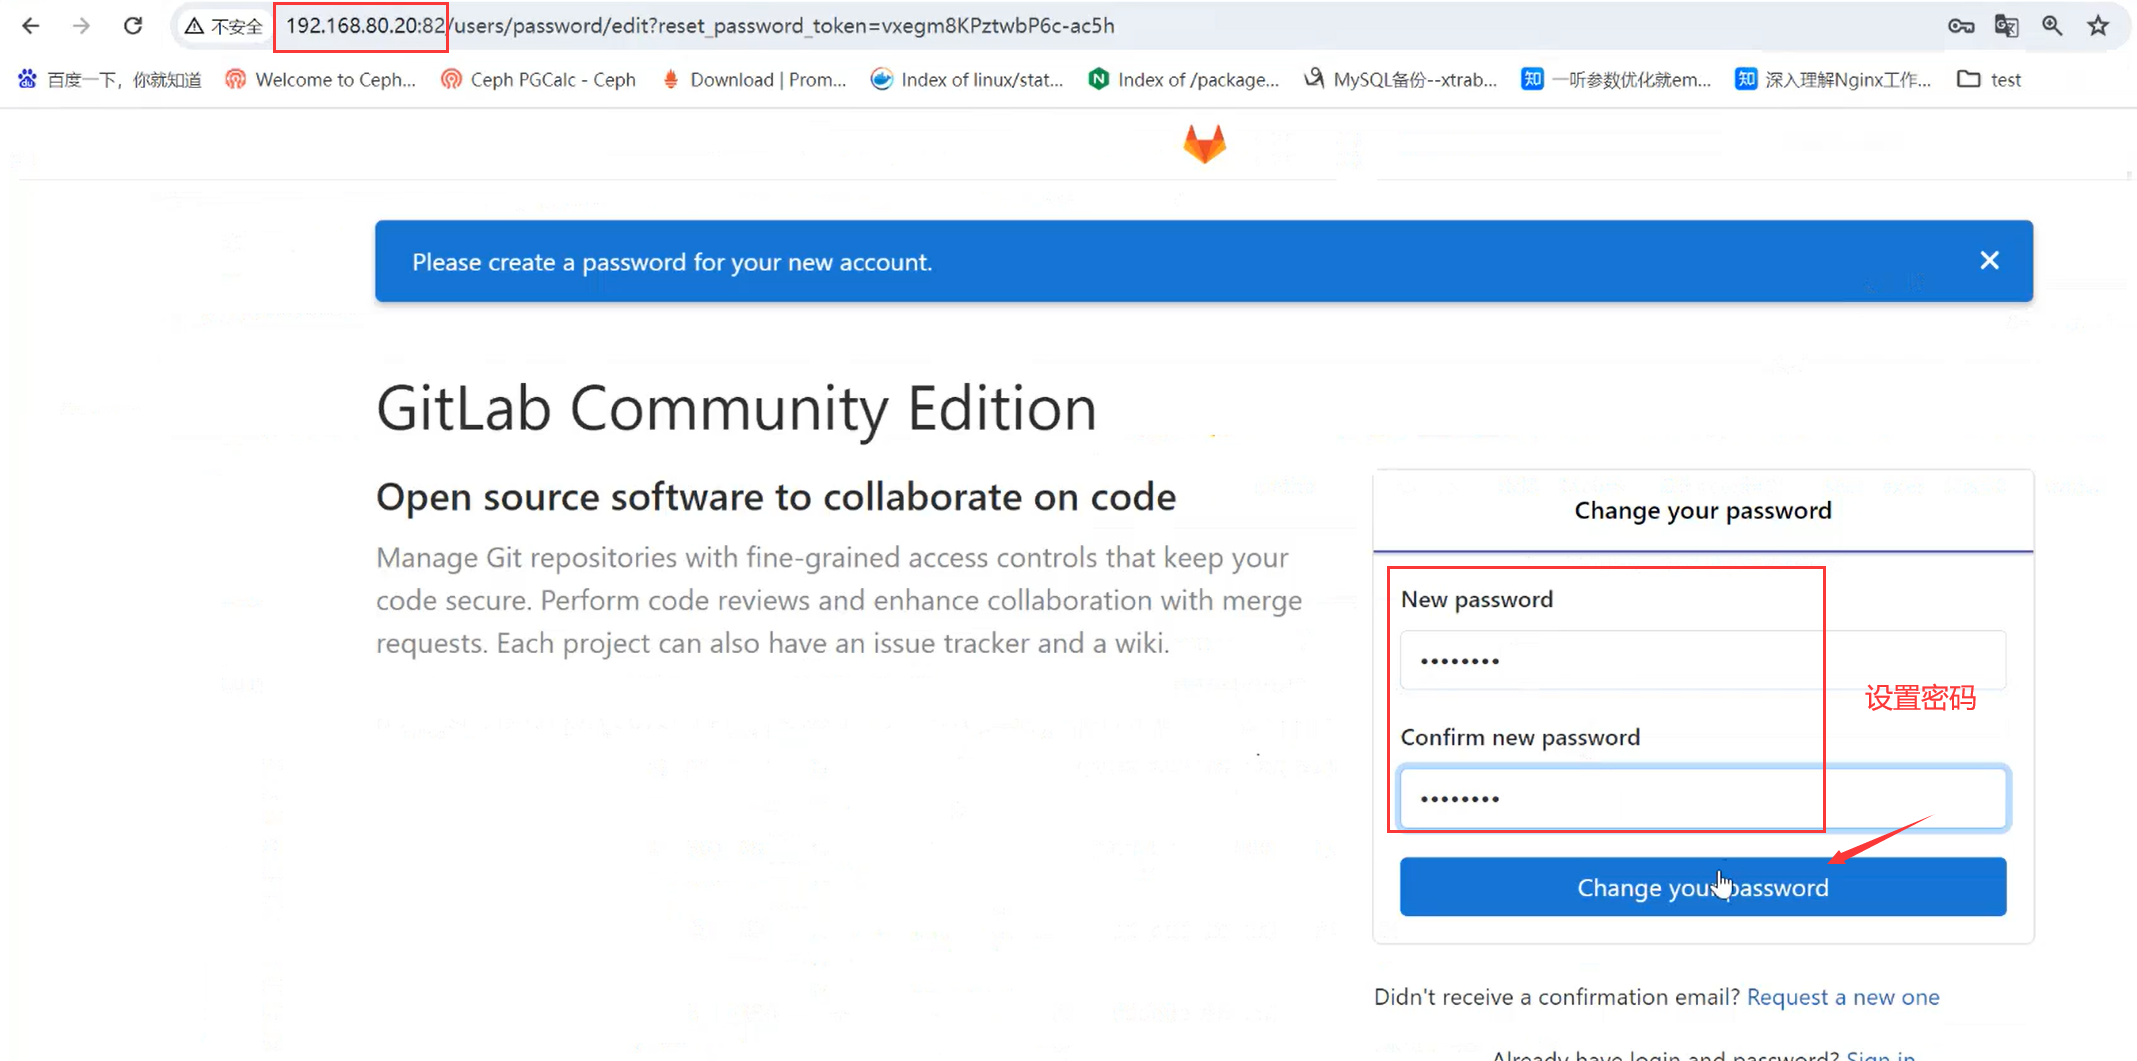This screenshot has height=1061, width=2137.
Task: Click the 'Open source software to collaborate on code' text
Action: 776,497
